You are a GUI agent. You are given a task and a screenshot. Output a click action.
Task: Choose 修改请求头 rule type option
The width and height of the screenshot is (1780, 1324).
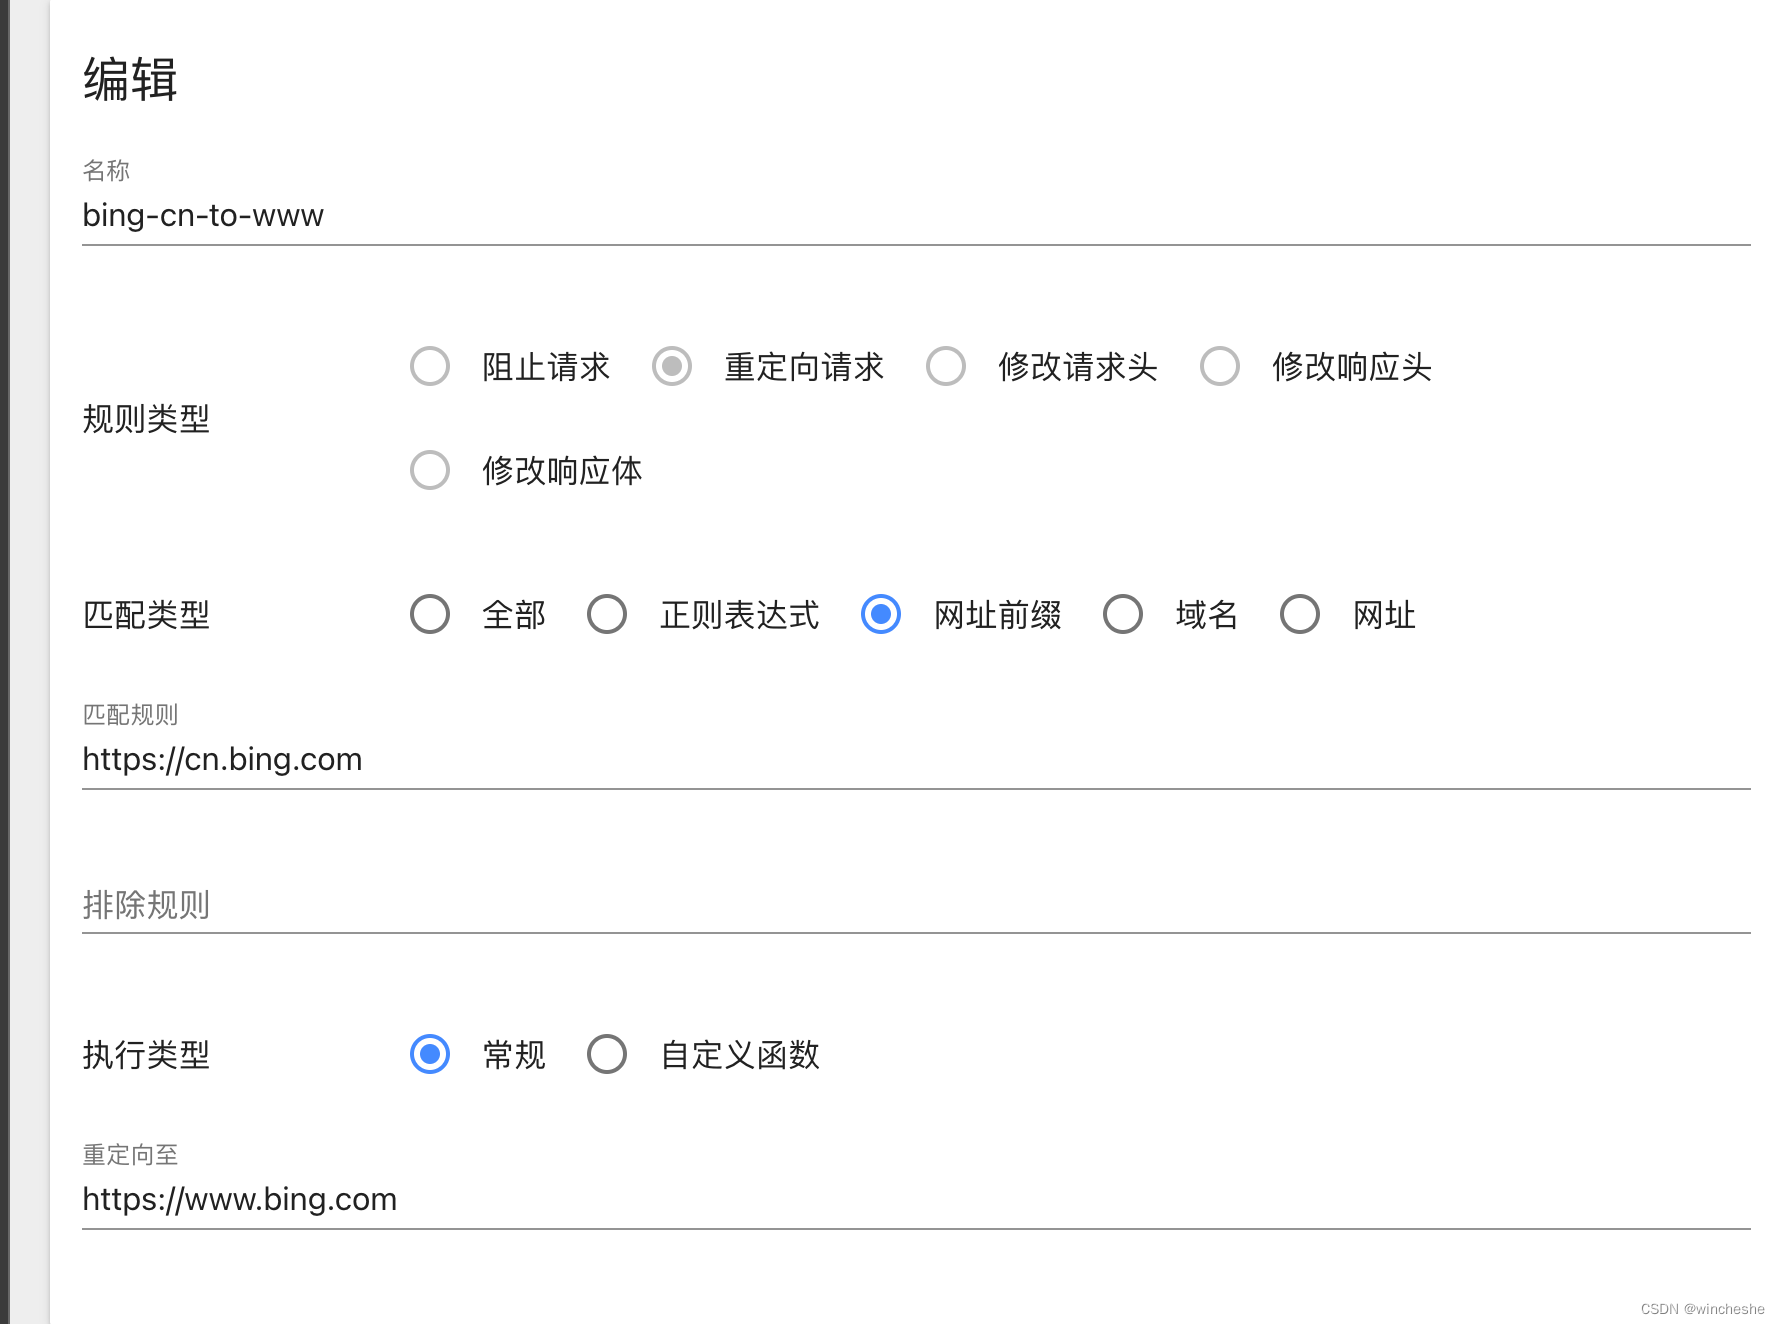[x=946, y=366]
